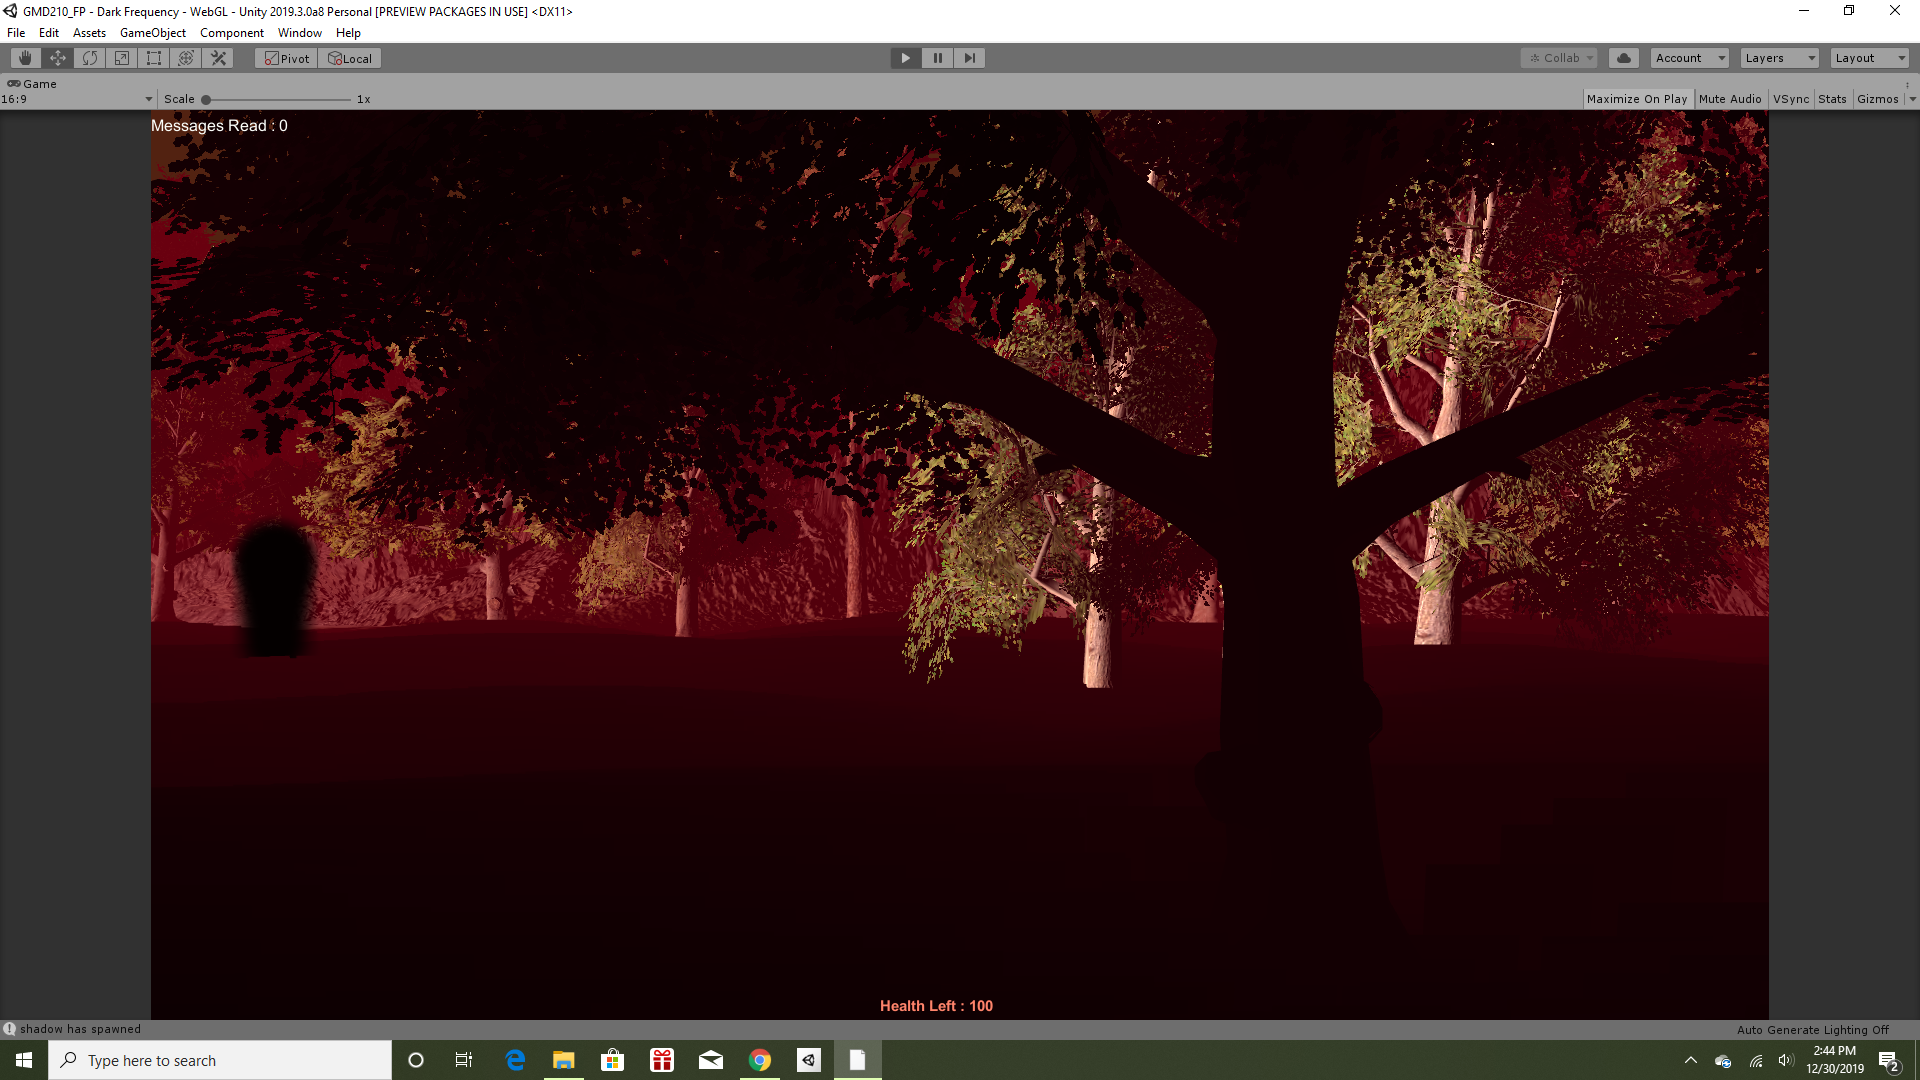
Task: Open the Layout dropdown
Action: [1869, 58]
